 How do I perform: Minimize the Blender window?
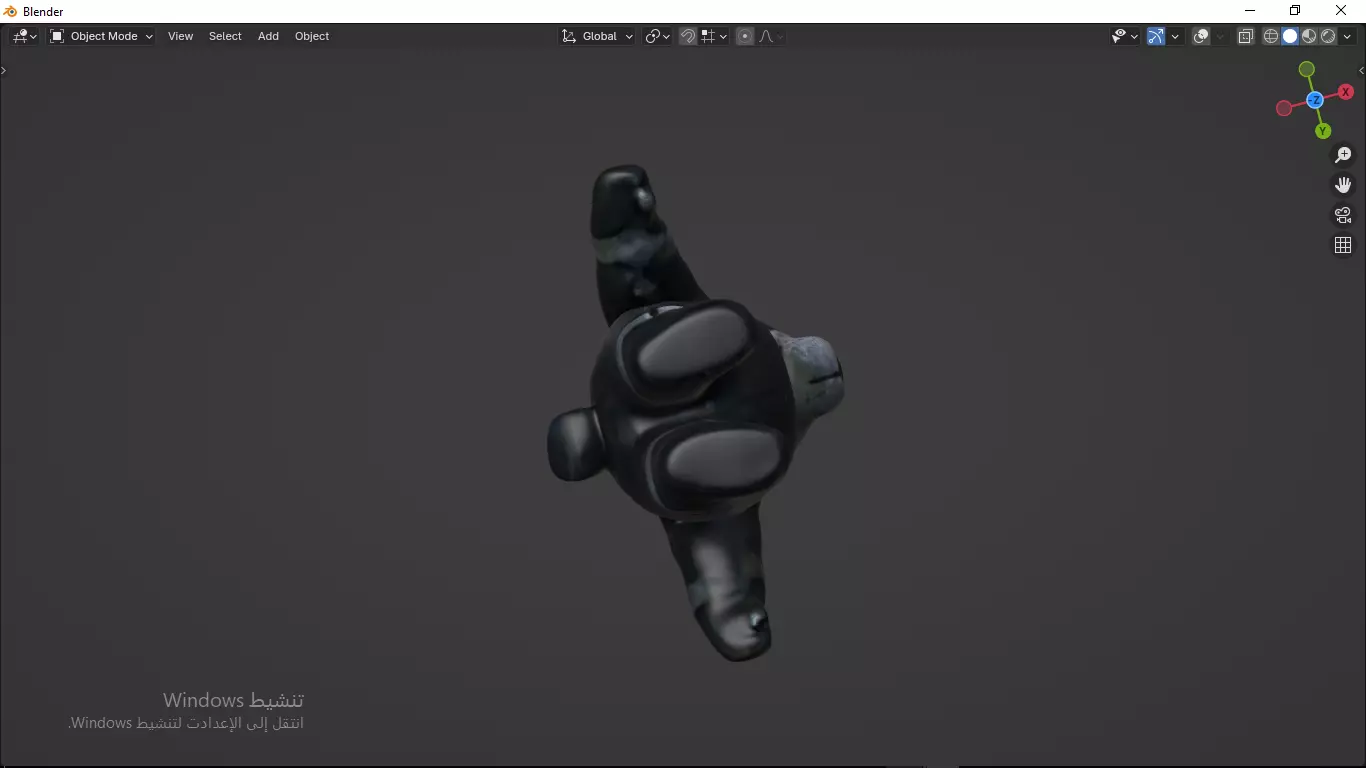click(1249, 11)
